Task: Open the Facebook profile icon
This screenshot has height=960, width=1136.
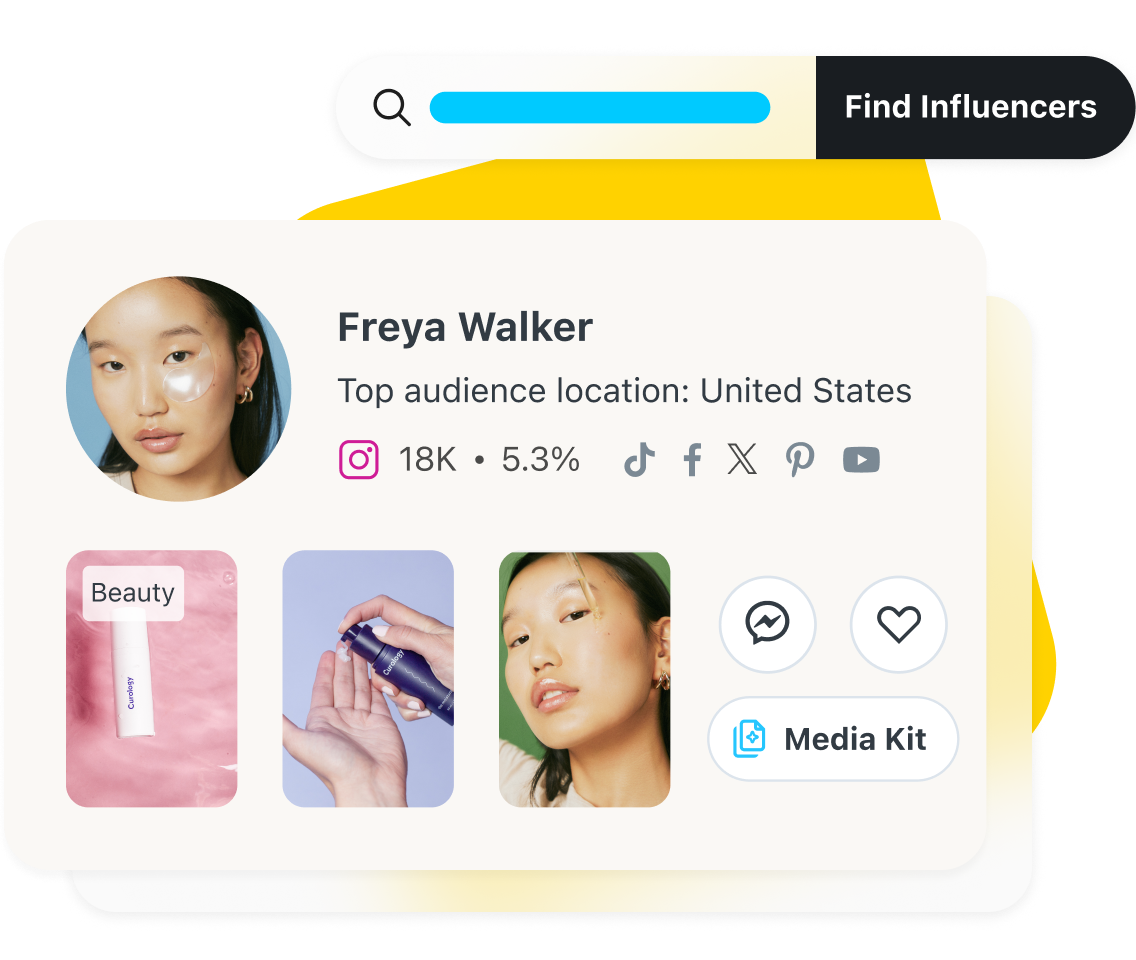Action: coord(692,459)
